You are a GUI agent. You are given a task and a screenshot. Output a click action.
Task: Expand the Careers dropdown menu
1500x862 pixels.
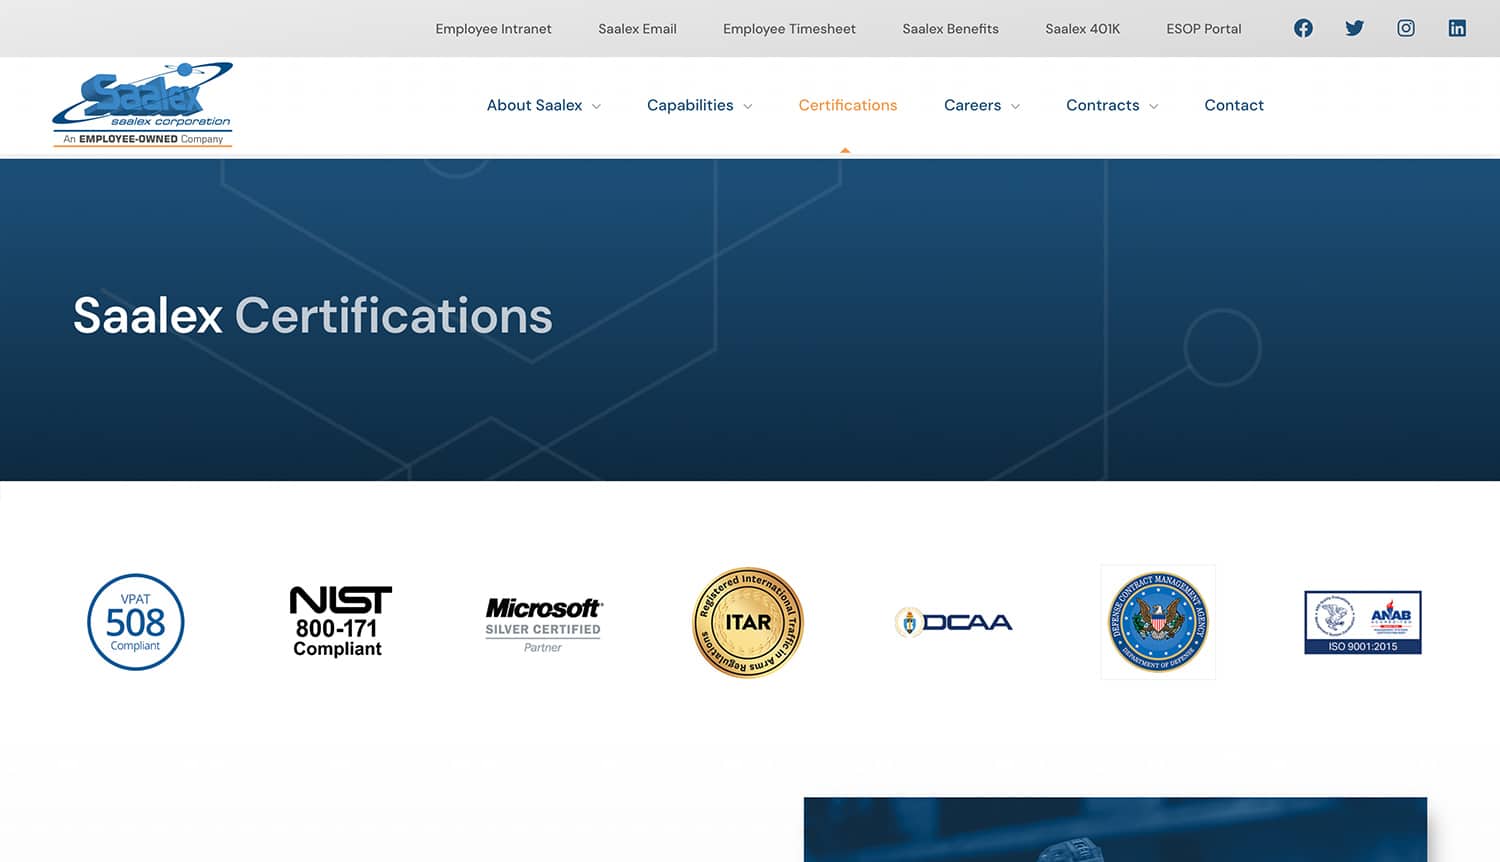tap(981, 105)
